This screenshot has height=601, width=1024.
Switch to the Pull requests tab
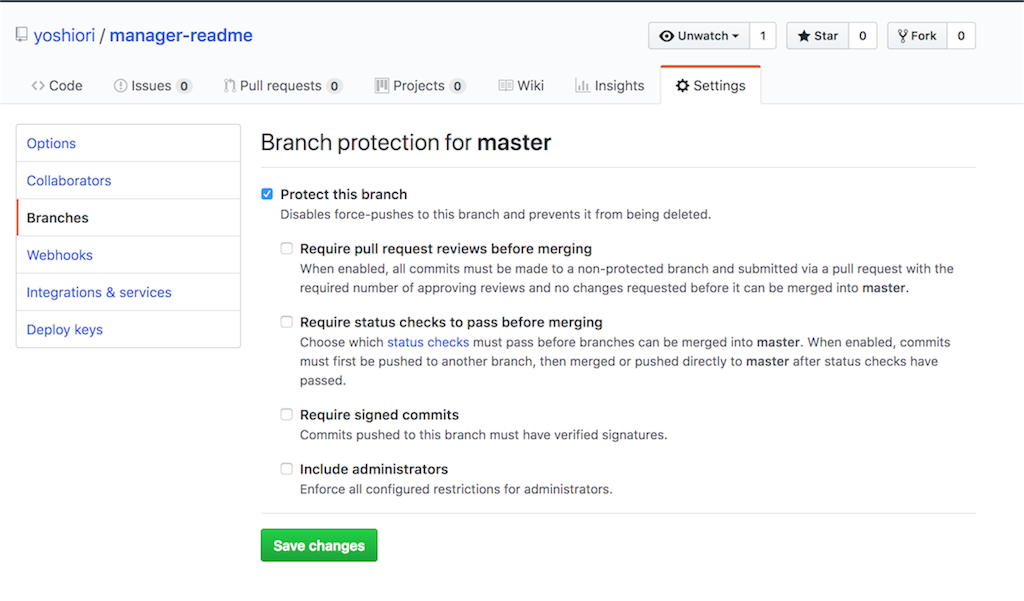[282, 86]
